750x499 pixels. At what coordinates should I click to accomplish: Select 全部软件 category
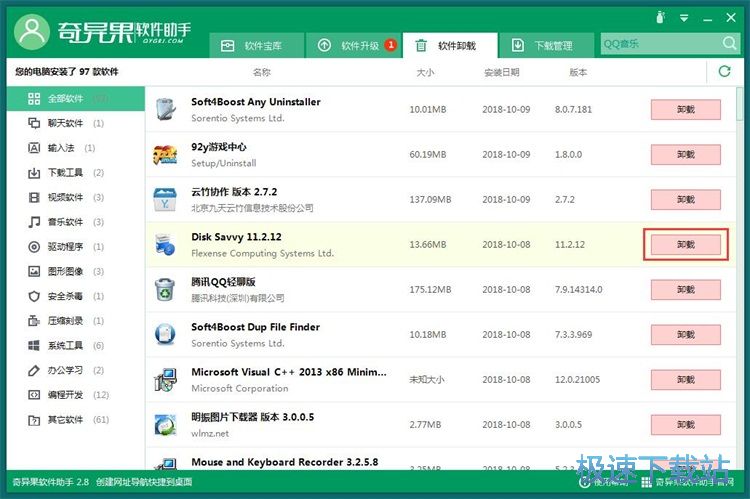click(x=76, y=99)
